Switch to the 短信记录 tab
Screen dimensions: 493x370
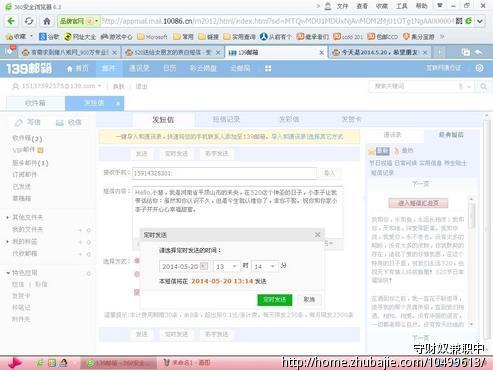tap(226, 119)
